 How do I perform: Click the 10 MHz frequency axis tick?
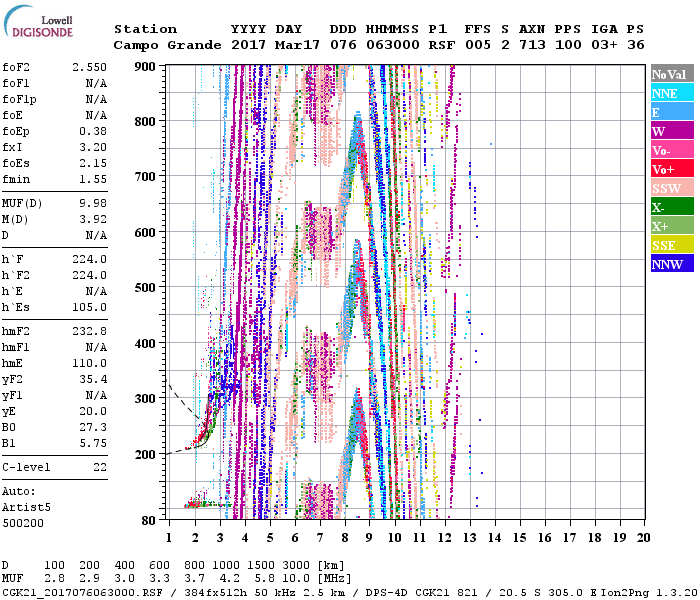pyautogui.click(x=397, y=537)
